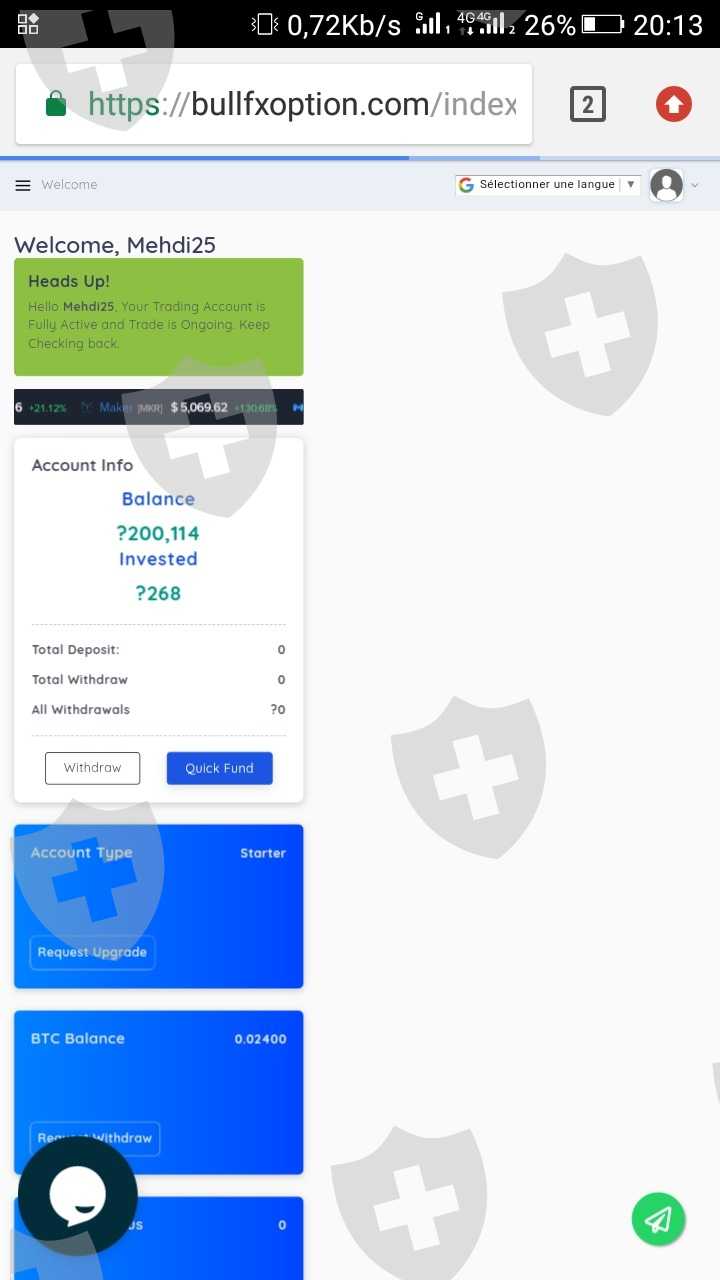Click the Quick Fund button
The width and height of the screenshot is (720, 1280).
(219, 768)
